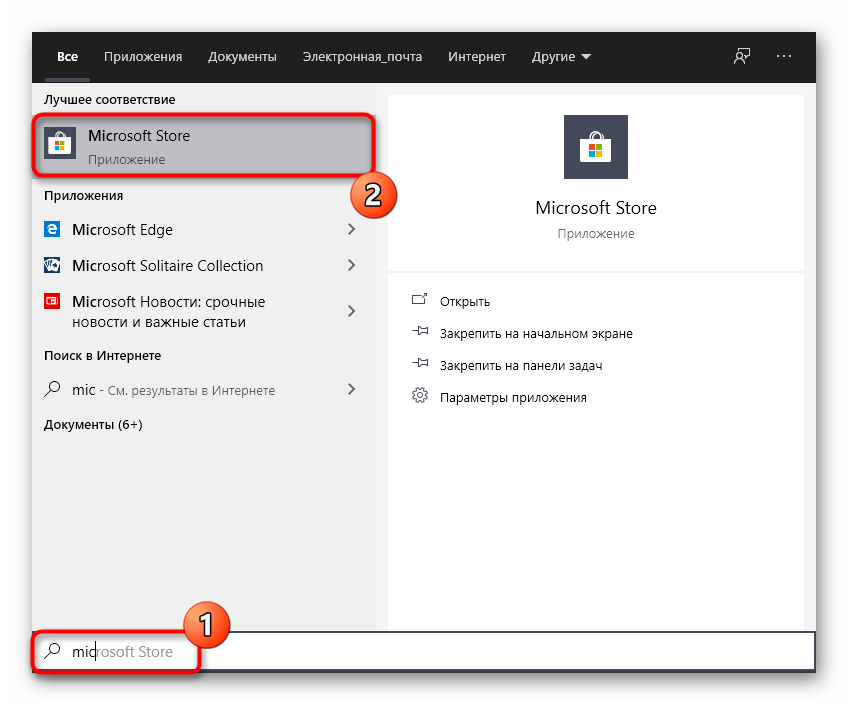
Task: Click the Microsoft Новости app icon
Action: click(53, 302)
